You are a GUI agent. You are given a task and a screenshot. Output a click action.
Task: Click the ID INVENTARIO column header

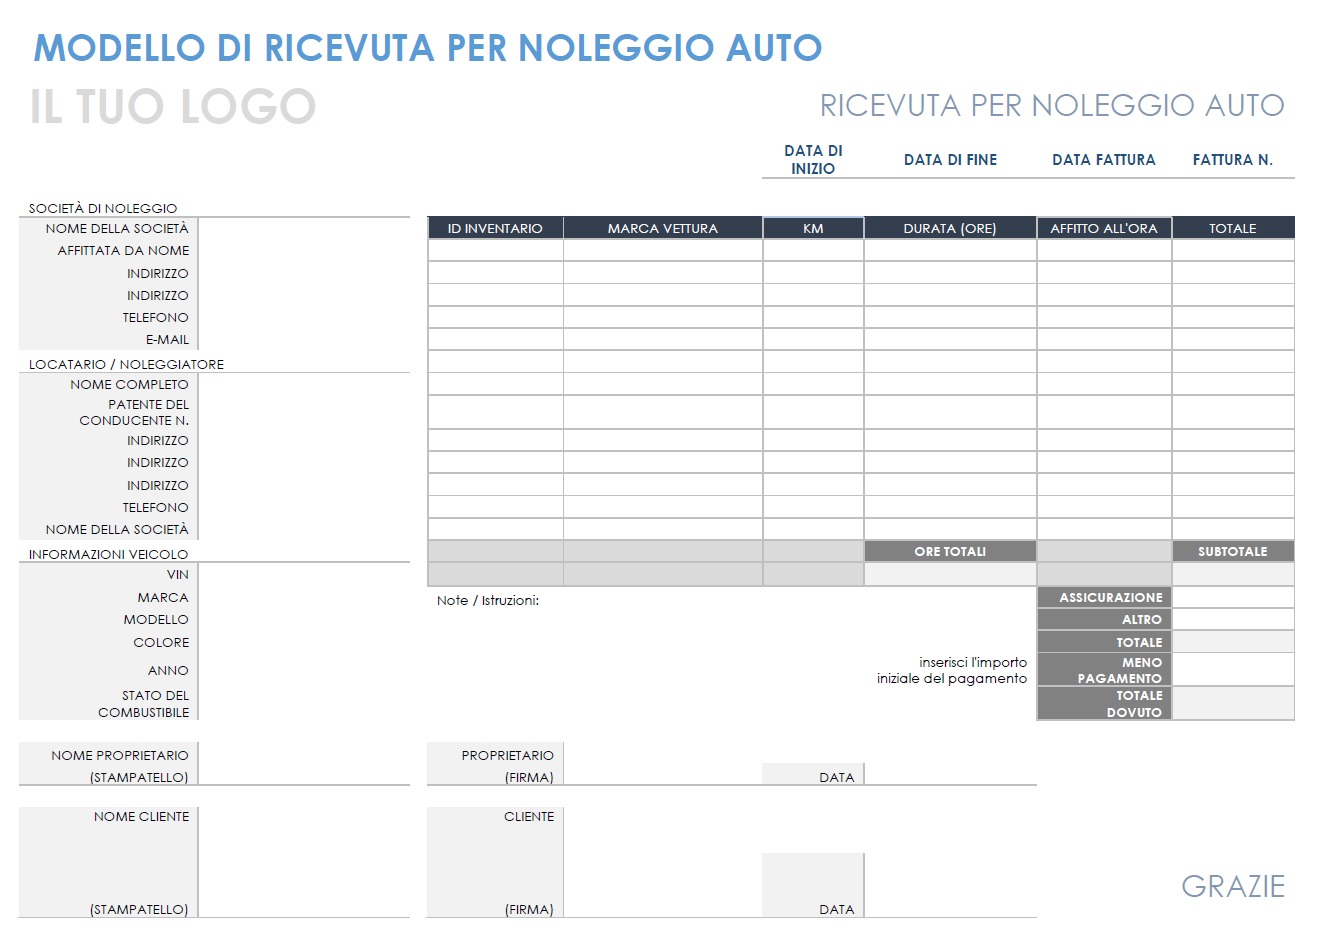pyautogui.click(x=495, y=228)
